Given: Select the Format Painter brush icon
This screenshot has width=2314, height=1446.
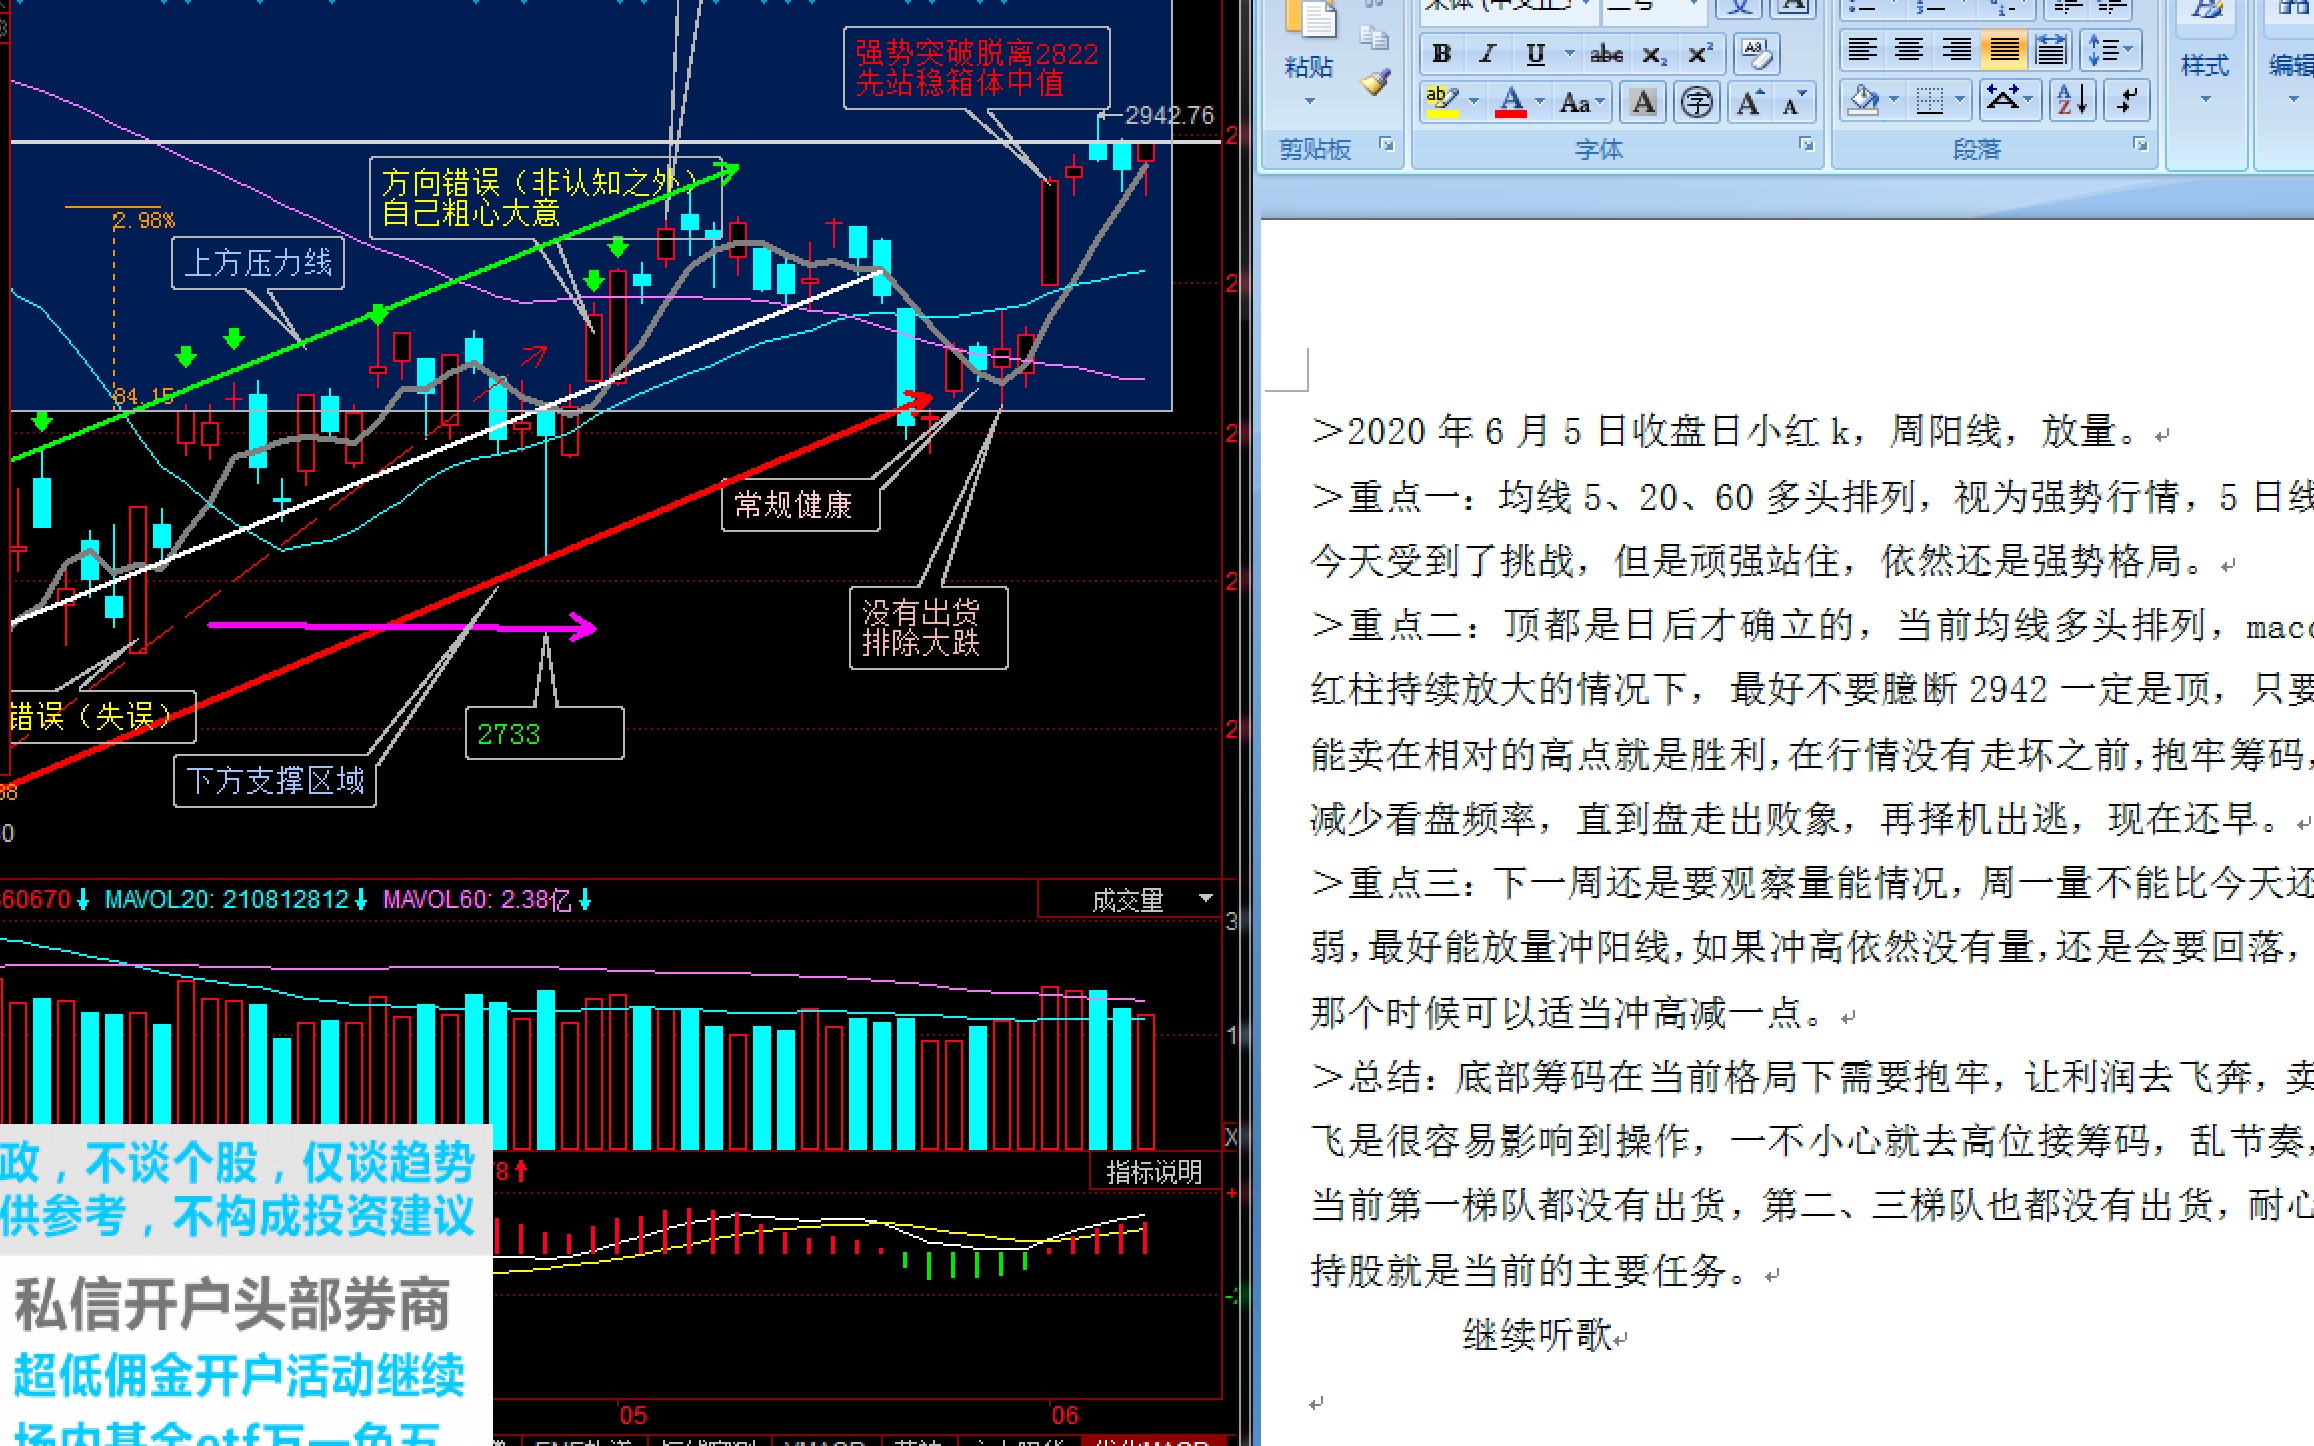Looking at the screenshot, I should tap(1375, 82).
